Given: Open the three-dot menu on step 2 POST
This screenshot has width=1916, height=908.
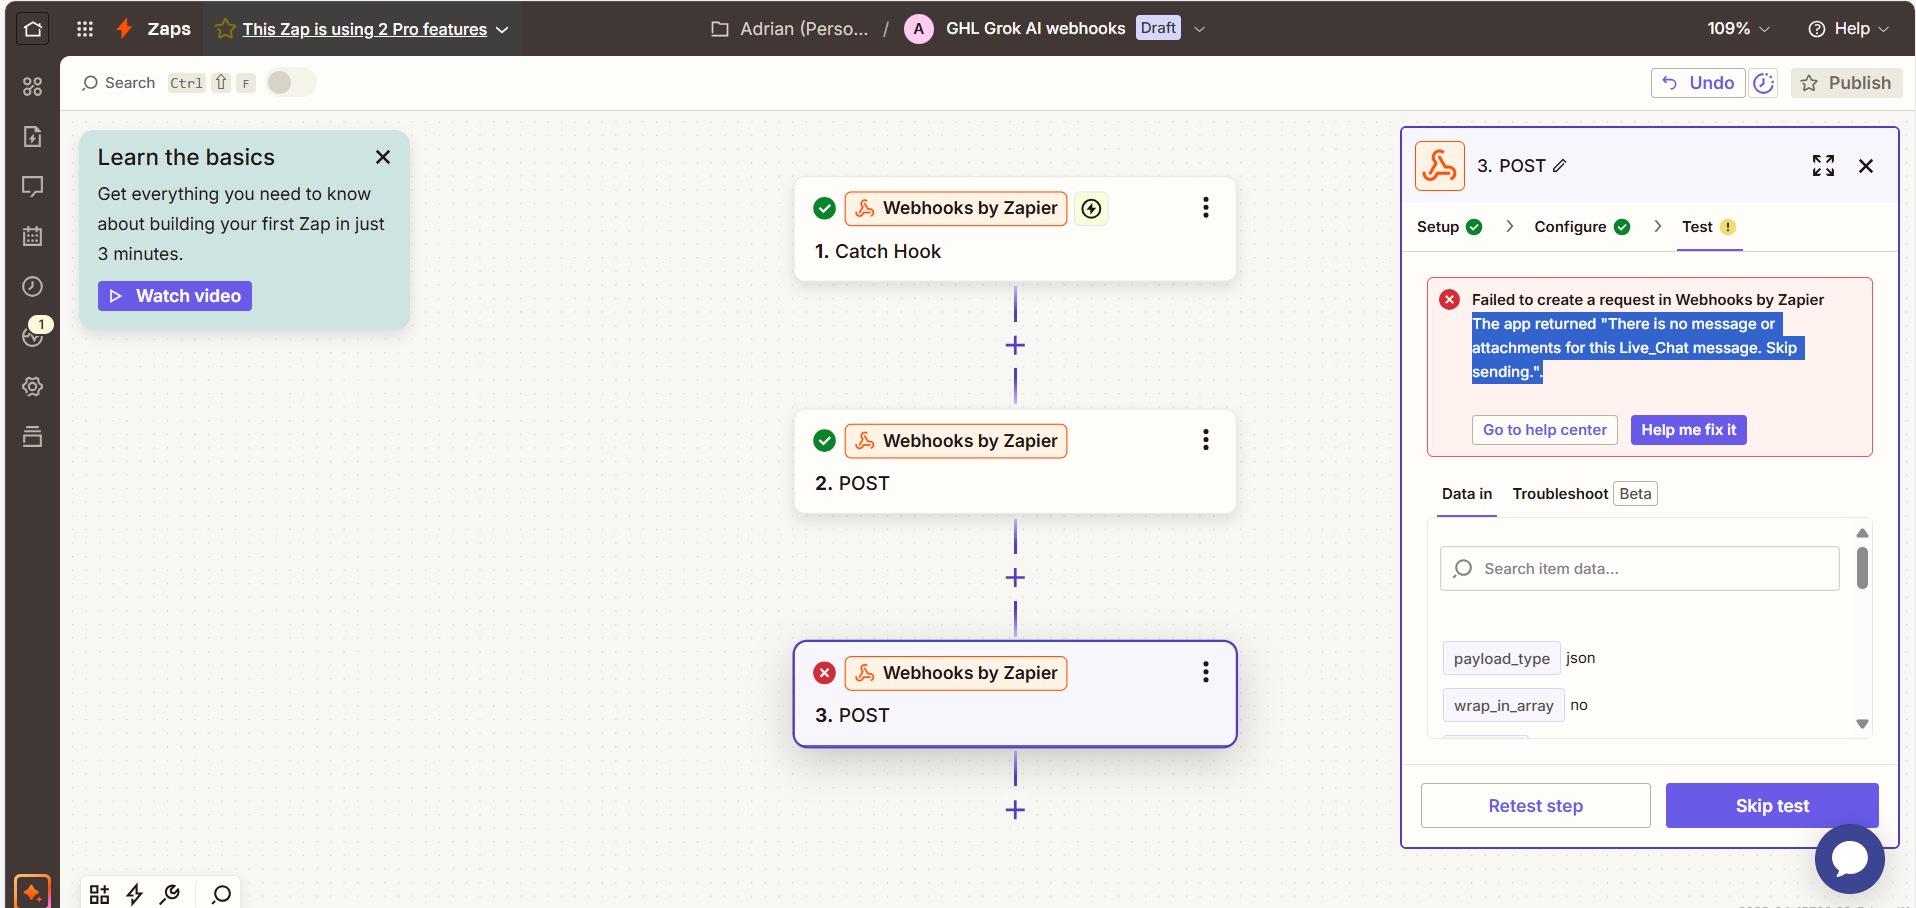Looking at the screenshot, I should coord(1206,441).
